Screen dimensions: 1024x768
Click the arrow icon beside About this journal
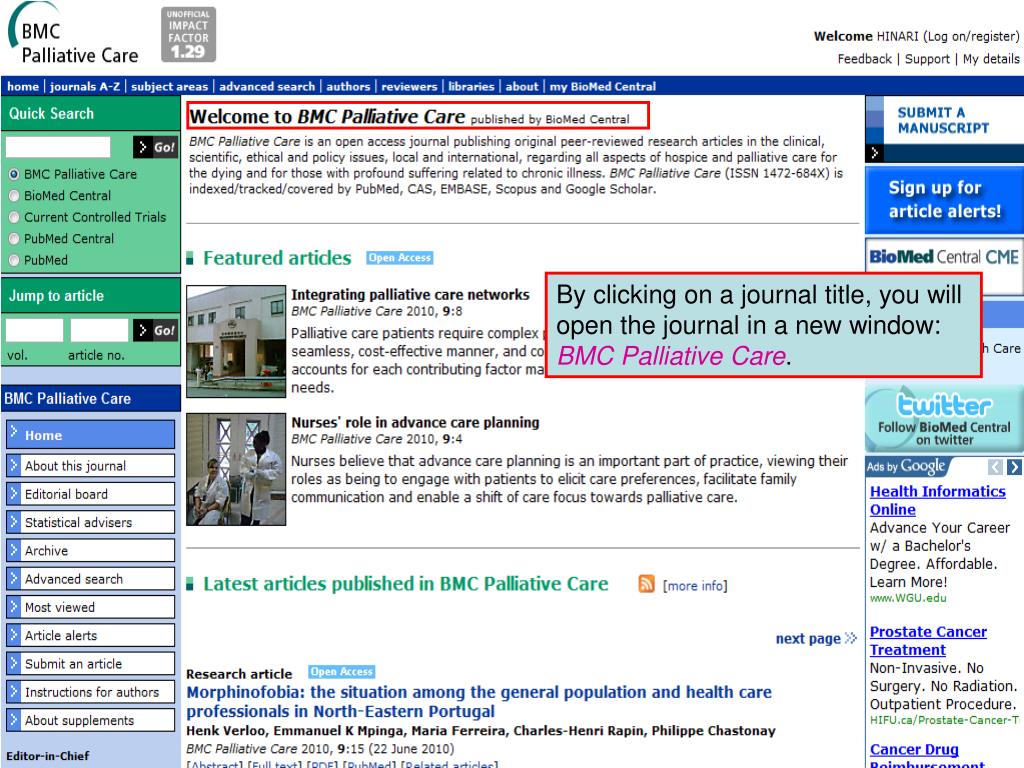click(14, 465)
